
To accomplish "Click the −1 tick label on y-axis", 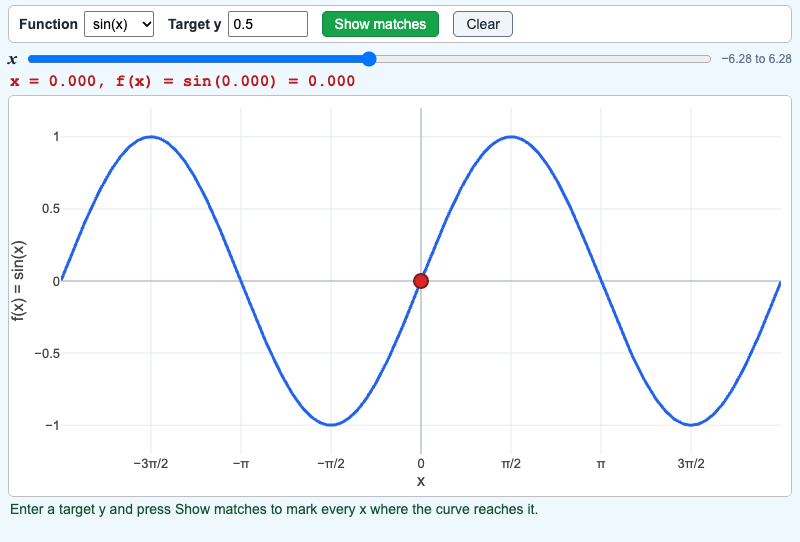I will point(53,426).
